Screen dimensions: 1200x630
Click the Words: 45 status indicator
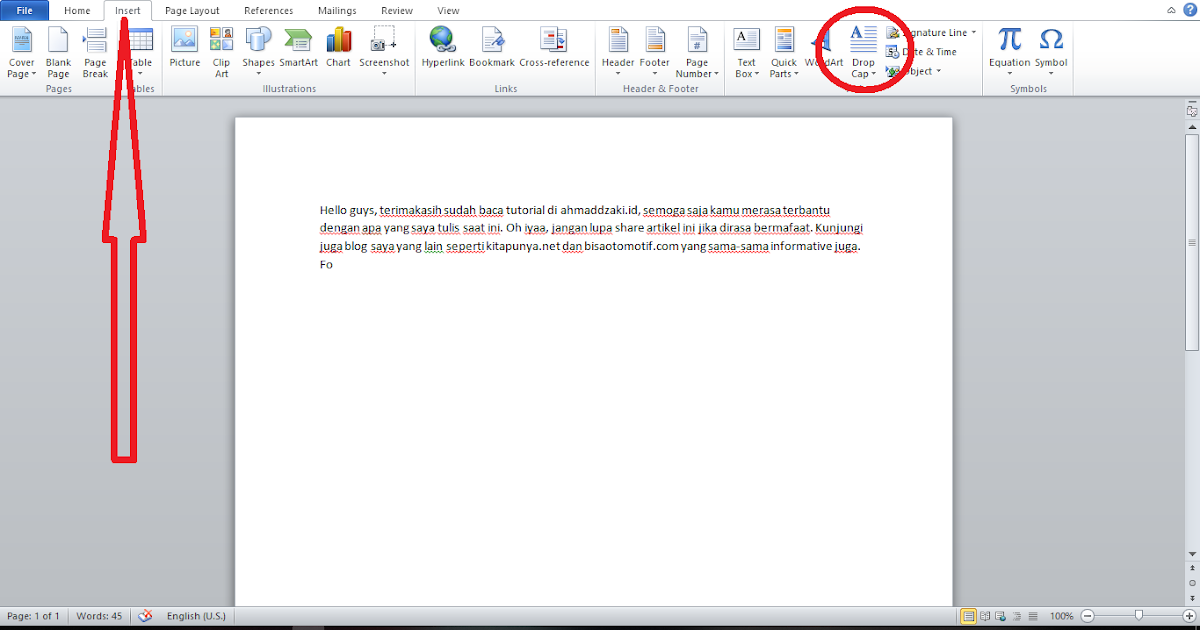point(99,616)
